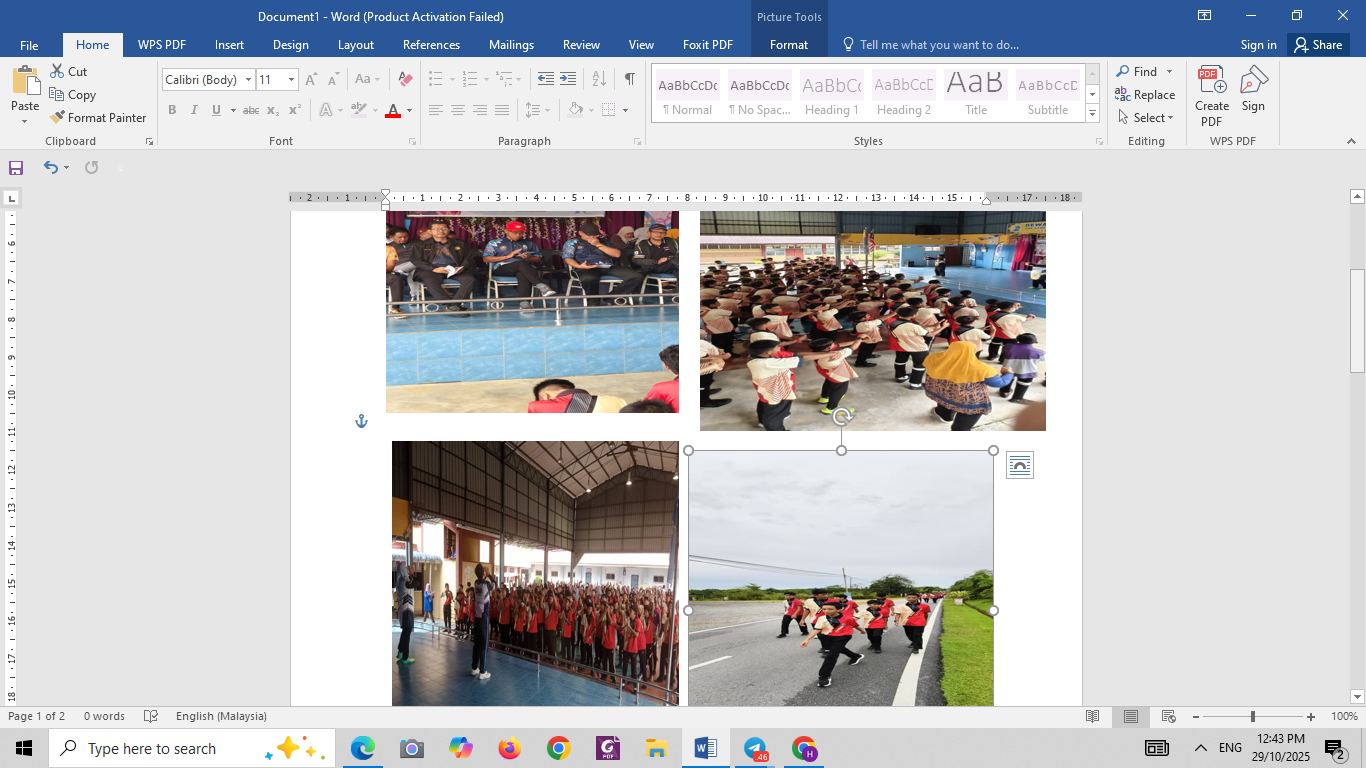The image size is (1366, 768).
Task: Toggle Italic formatting
Action: coord(194,110)
